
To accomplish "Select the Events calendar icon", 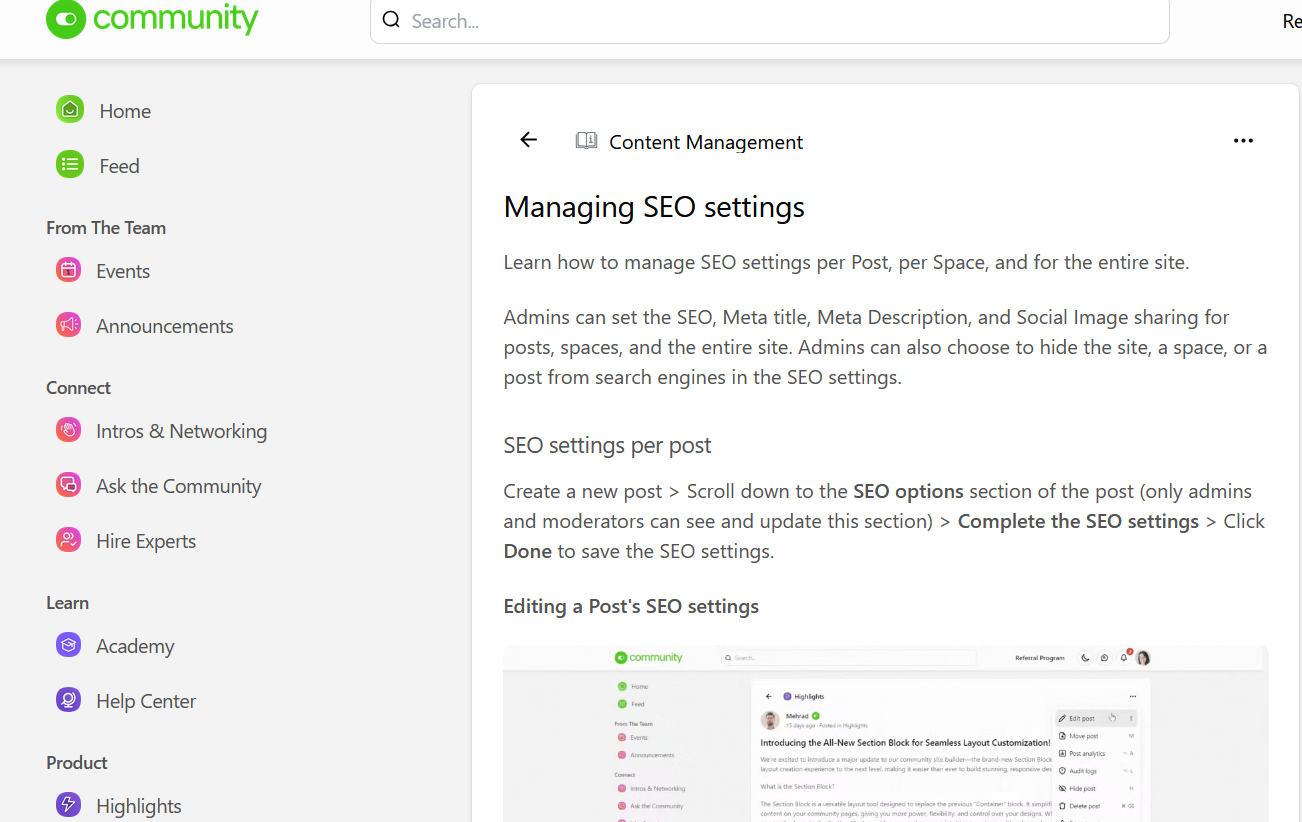I will [x=68, y=270].
